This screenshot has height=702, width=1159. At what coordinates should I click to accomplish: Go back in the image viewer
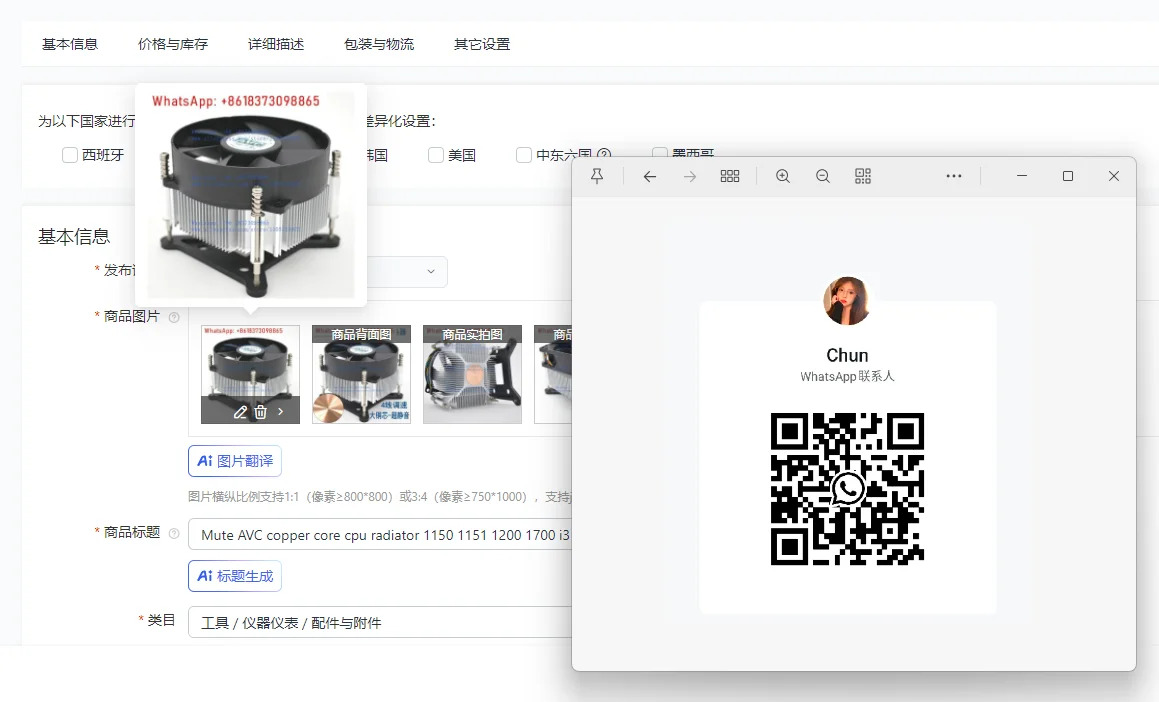click(650, 176)
